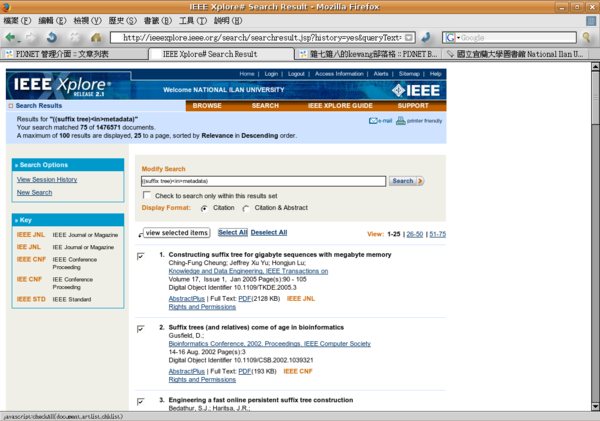
Task: Click the Google search input box
Action: coord(518,38)
